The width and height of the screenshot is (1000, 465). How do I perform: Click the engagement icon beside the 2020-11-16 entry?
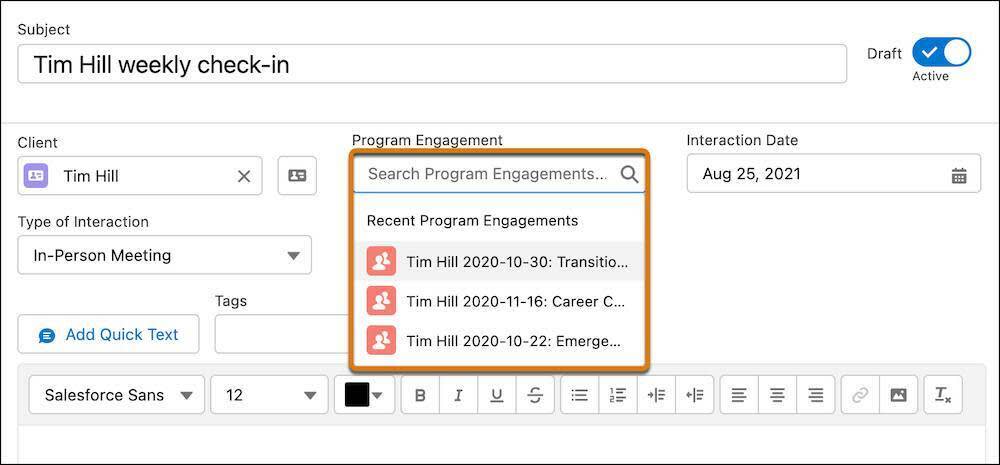tap(381, 301)
